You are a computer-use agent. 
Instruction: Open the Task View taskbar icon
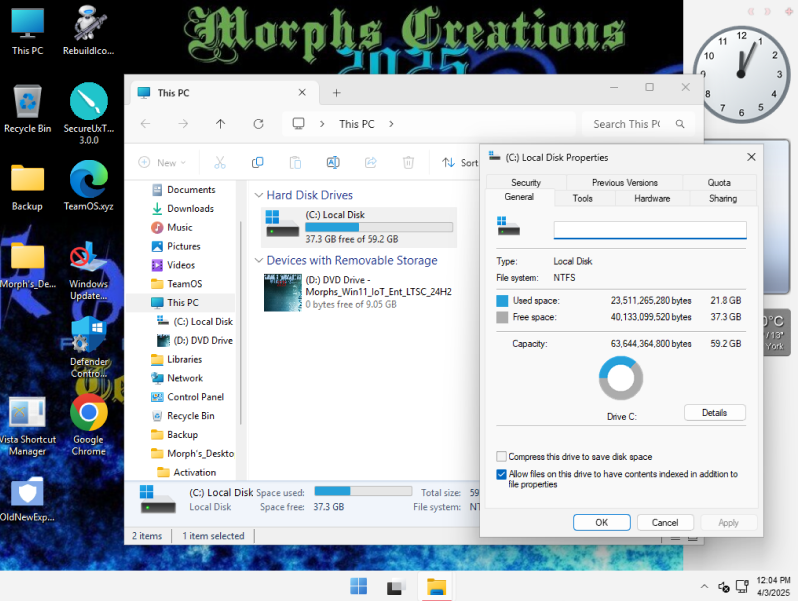click(x=396, y=587)
